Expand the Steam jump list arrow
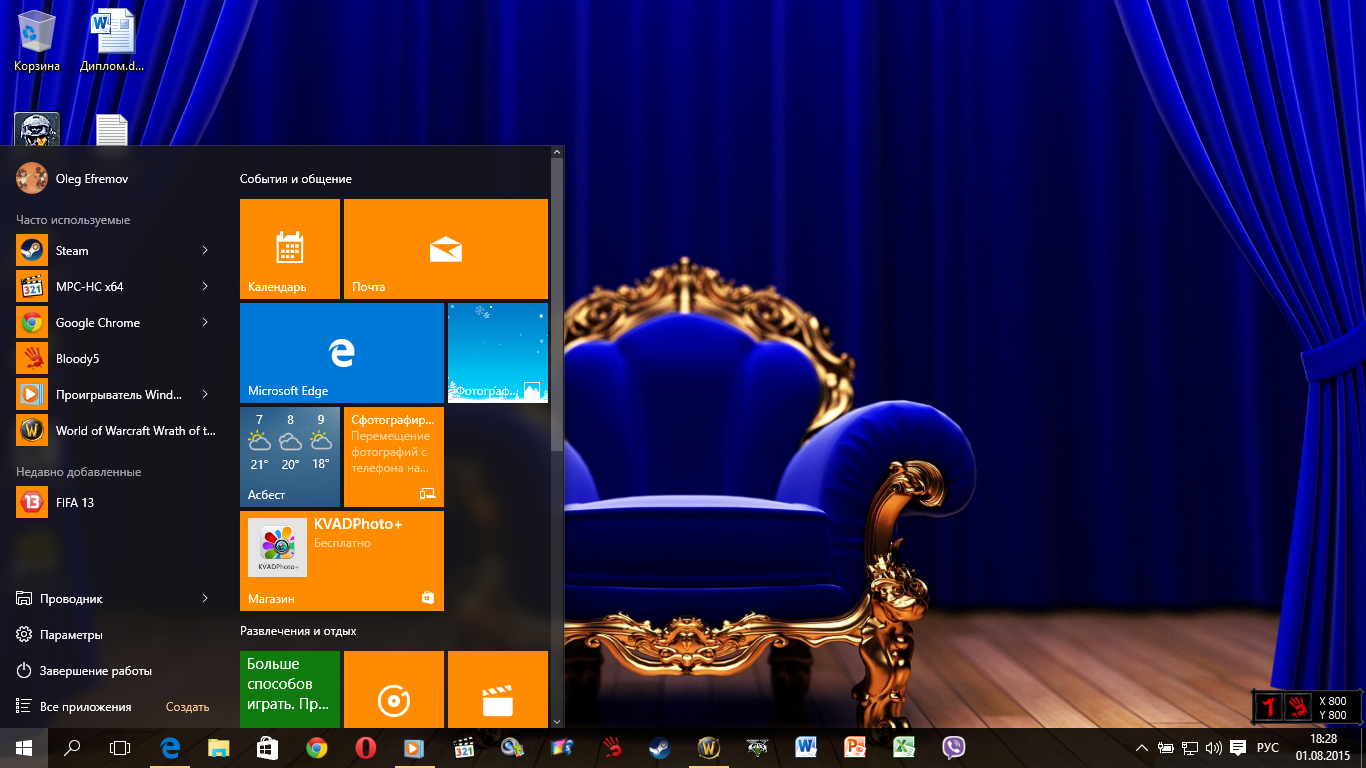Image resolution: width=1366 pixels, height=768 pixels. (205, 250)
